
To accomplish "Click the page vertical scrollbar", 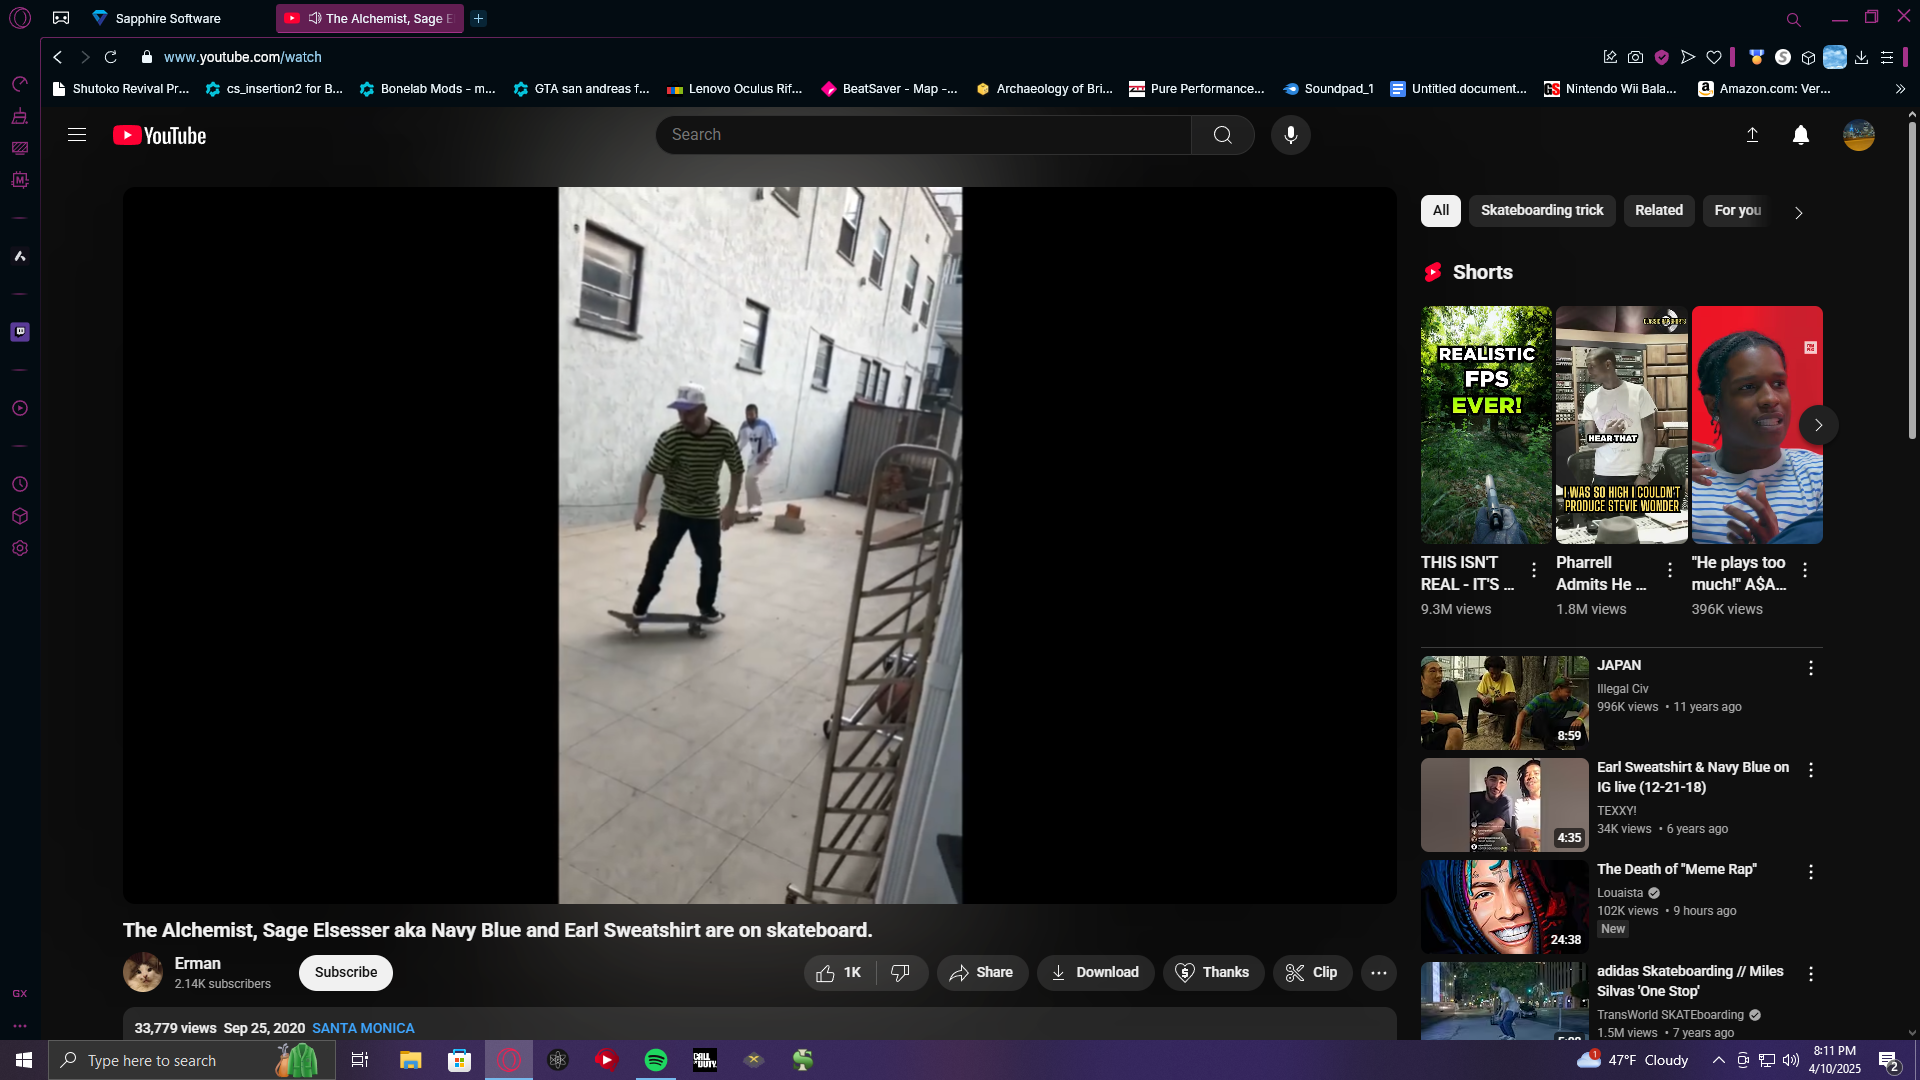I will (x=1911, y=280).
